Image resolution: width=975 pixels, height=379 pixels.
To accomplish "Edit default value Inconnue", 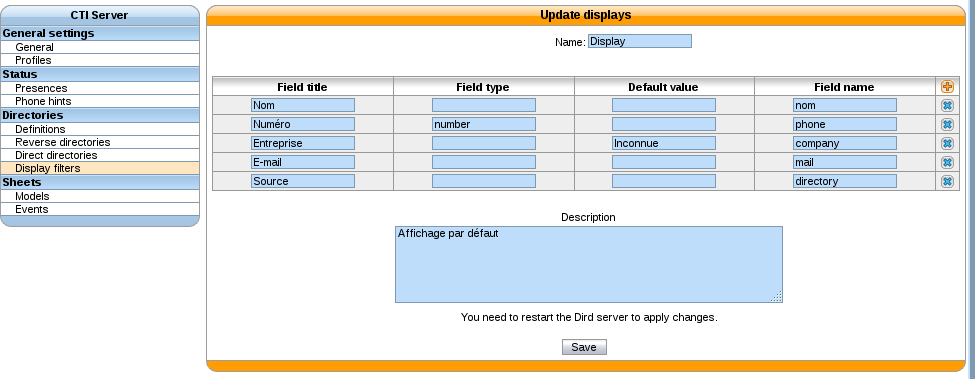I will pyautogui.click(x=664, y=143).
